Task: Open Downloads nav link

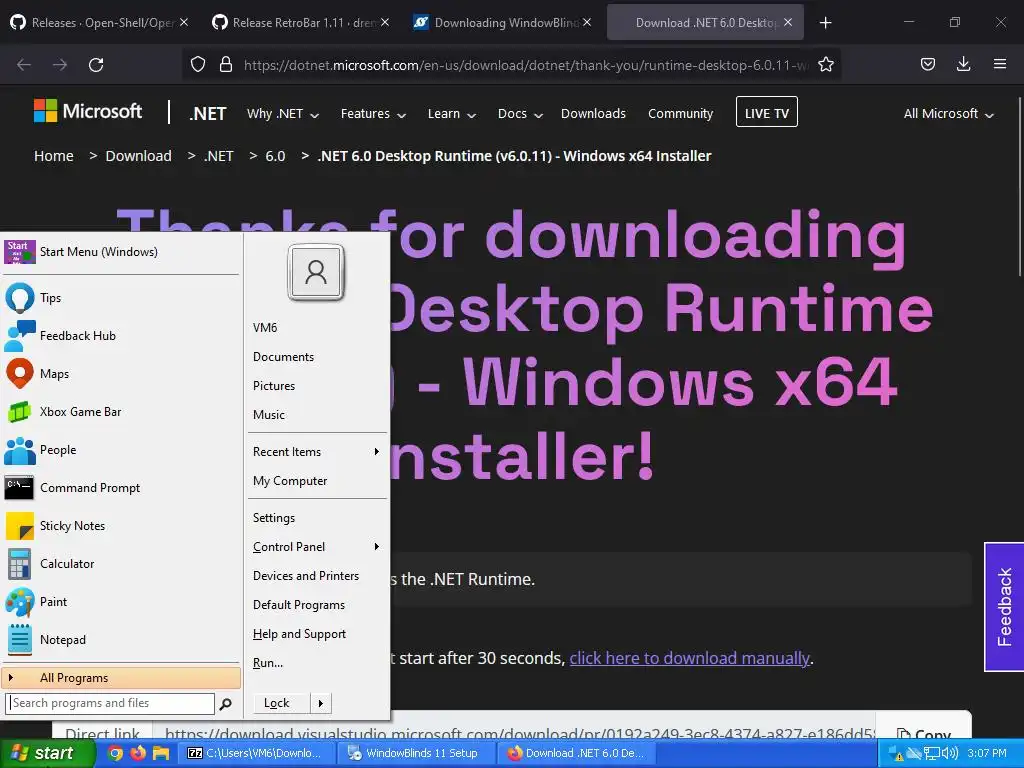Action: coord(593,114)
